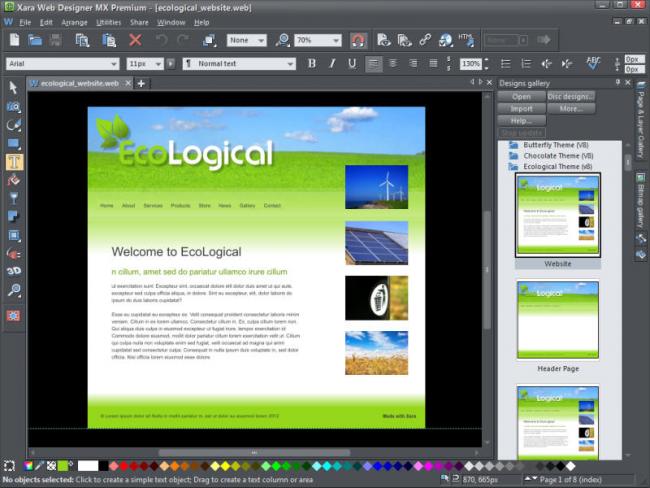Image resolution: width=650 pixels, height=488 pixels.
Task: Set center text alignment
Action: (393, 63)
